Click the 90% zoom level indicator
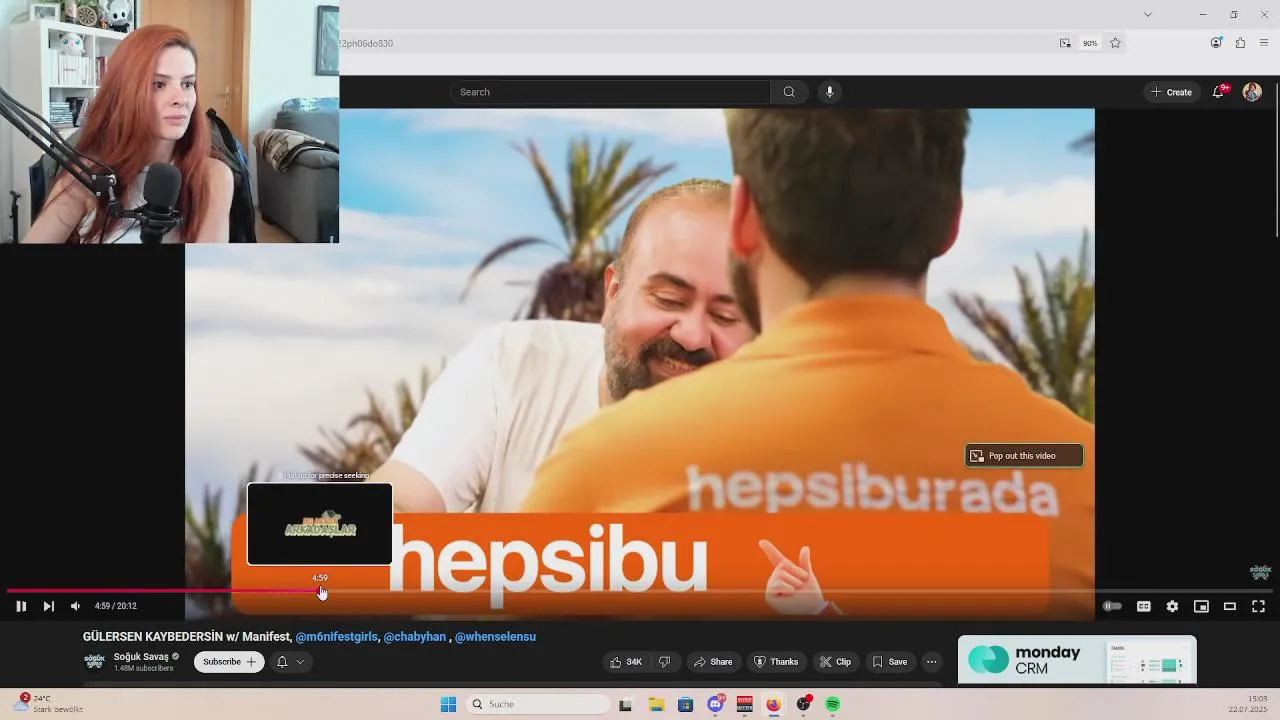The image size is (1280, 720). pos(1090,43)
